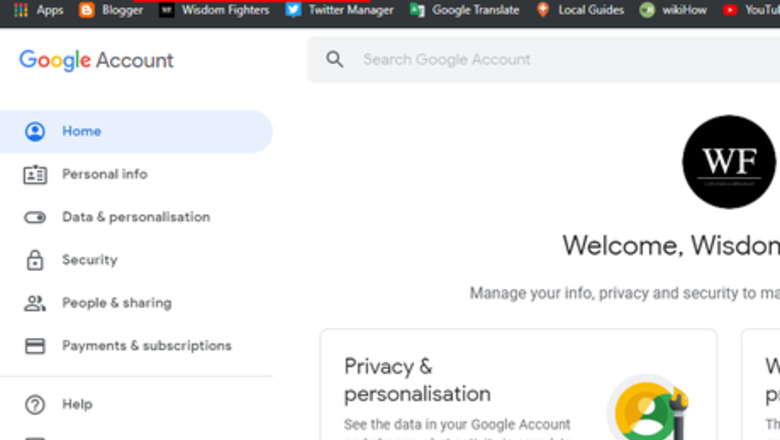Select Home in the sidebar
Image resolution: width=780 pixels, height=440 pixels.
pos(136,131)
